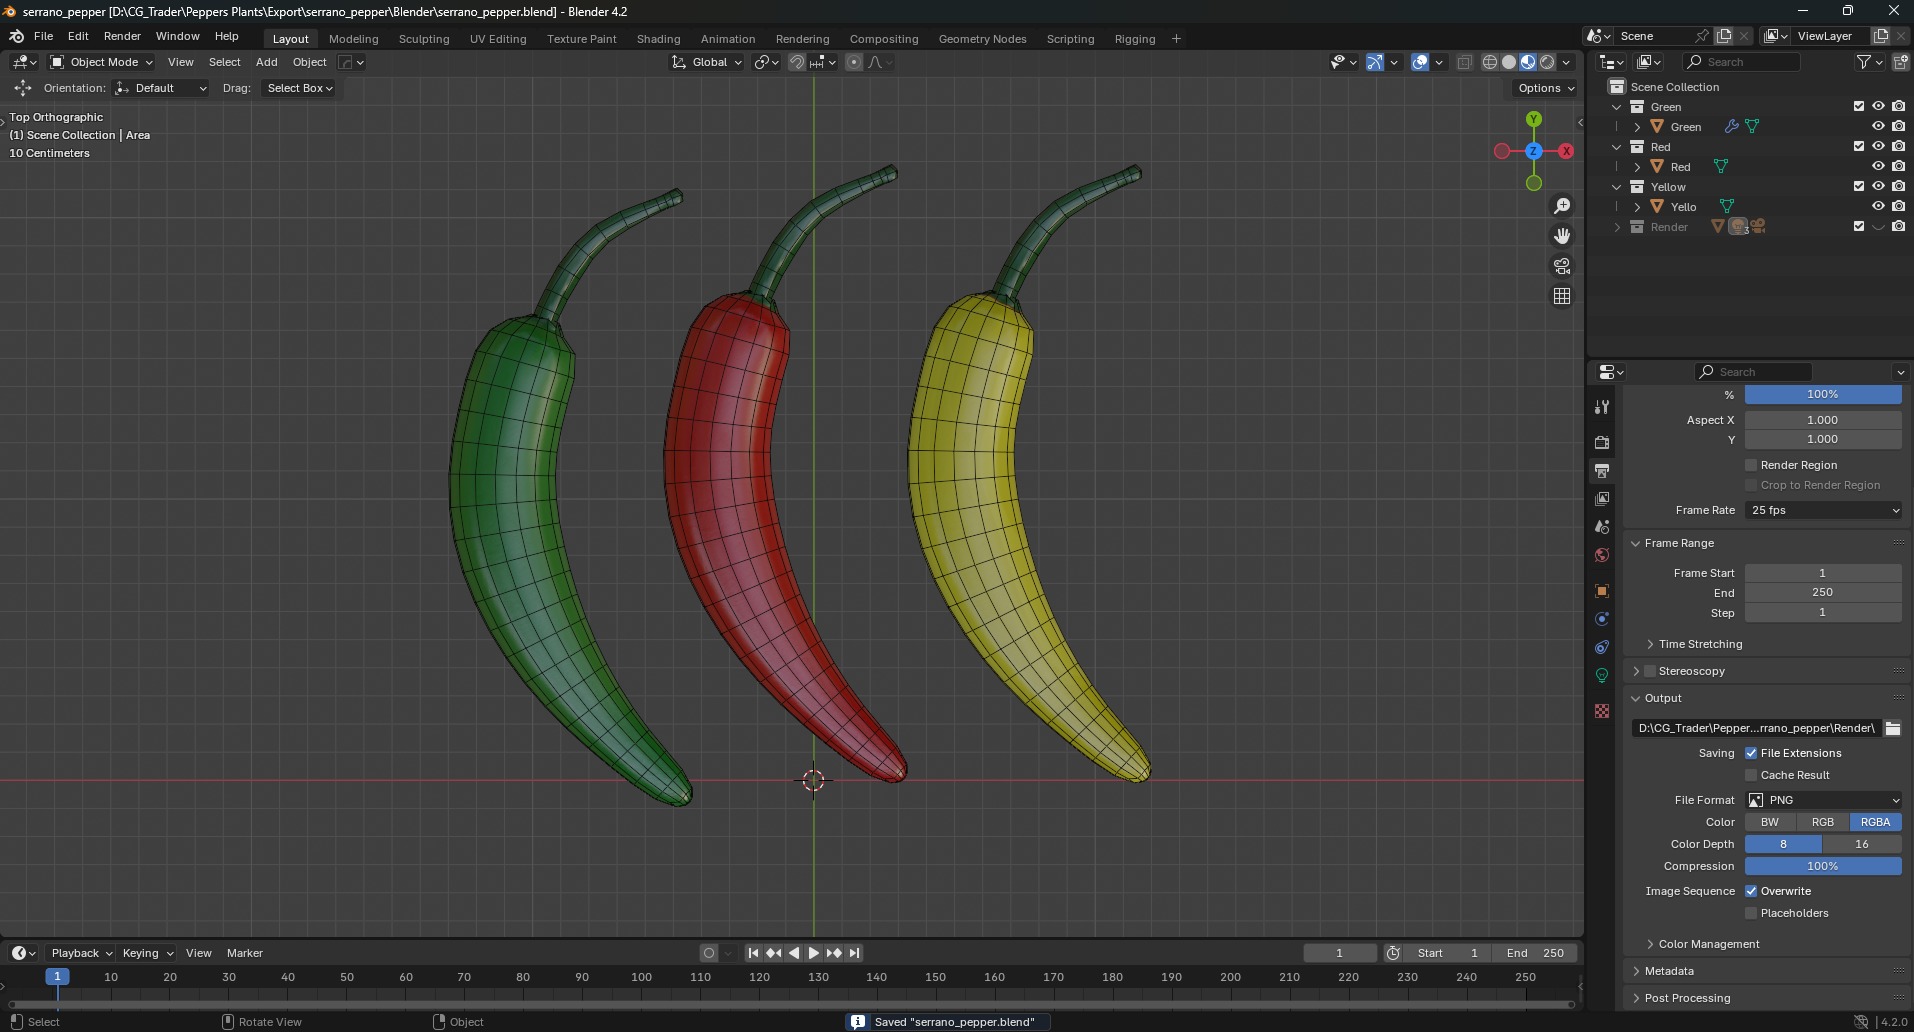This screenshot has width=1914, height=1032.
Task: Open the Output properties tab
Action: coord(1602,470)
